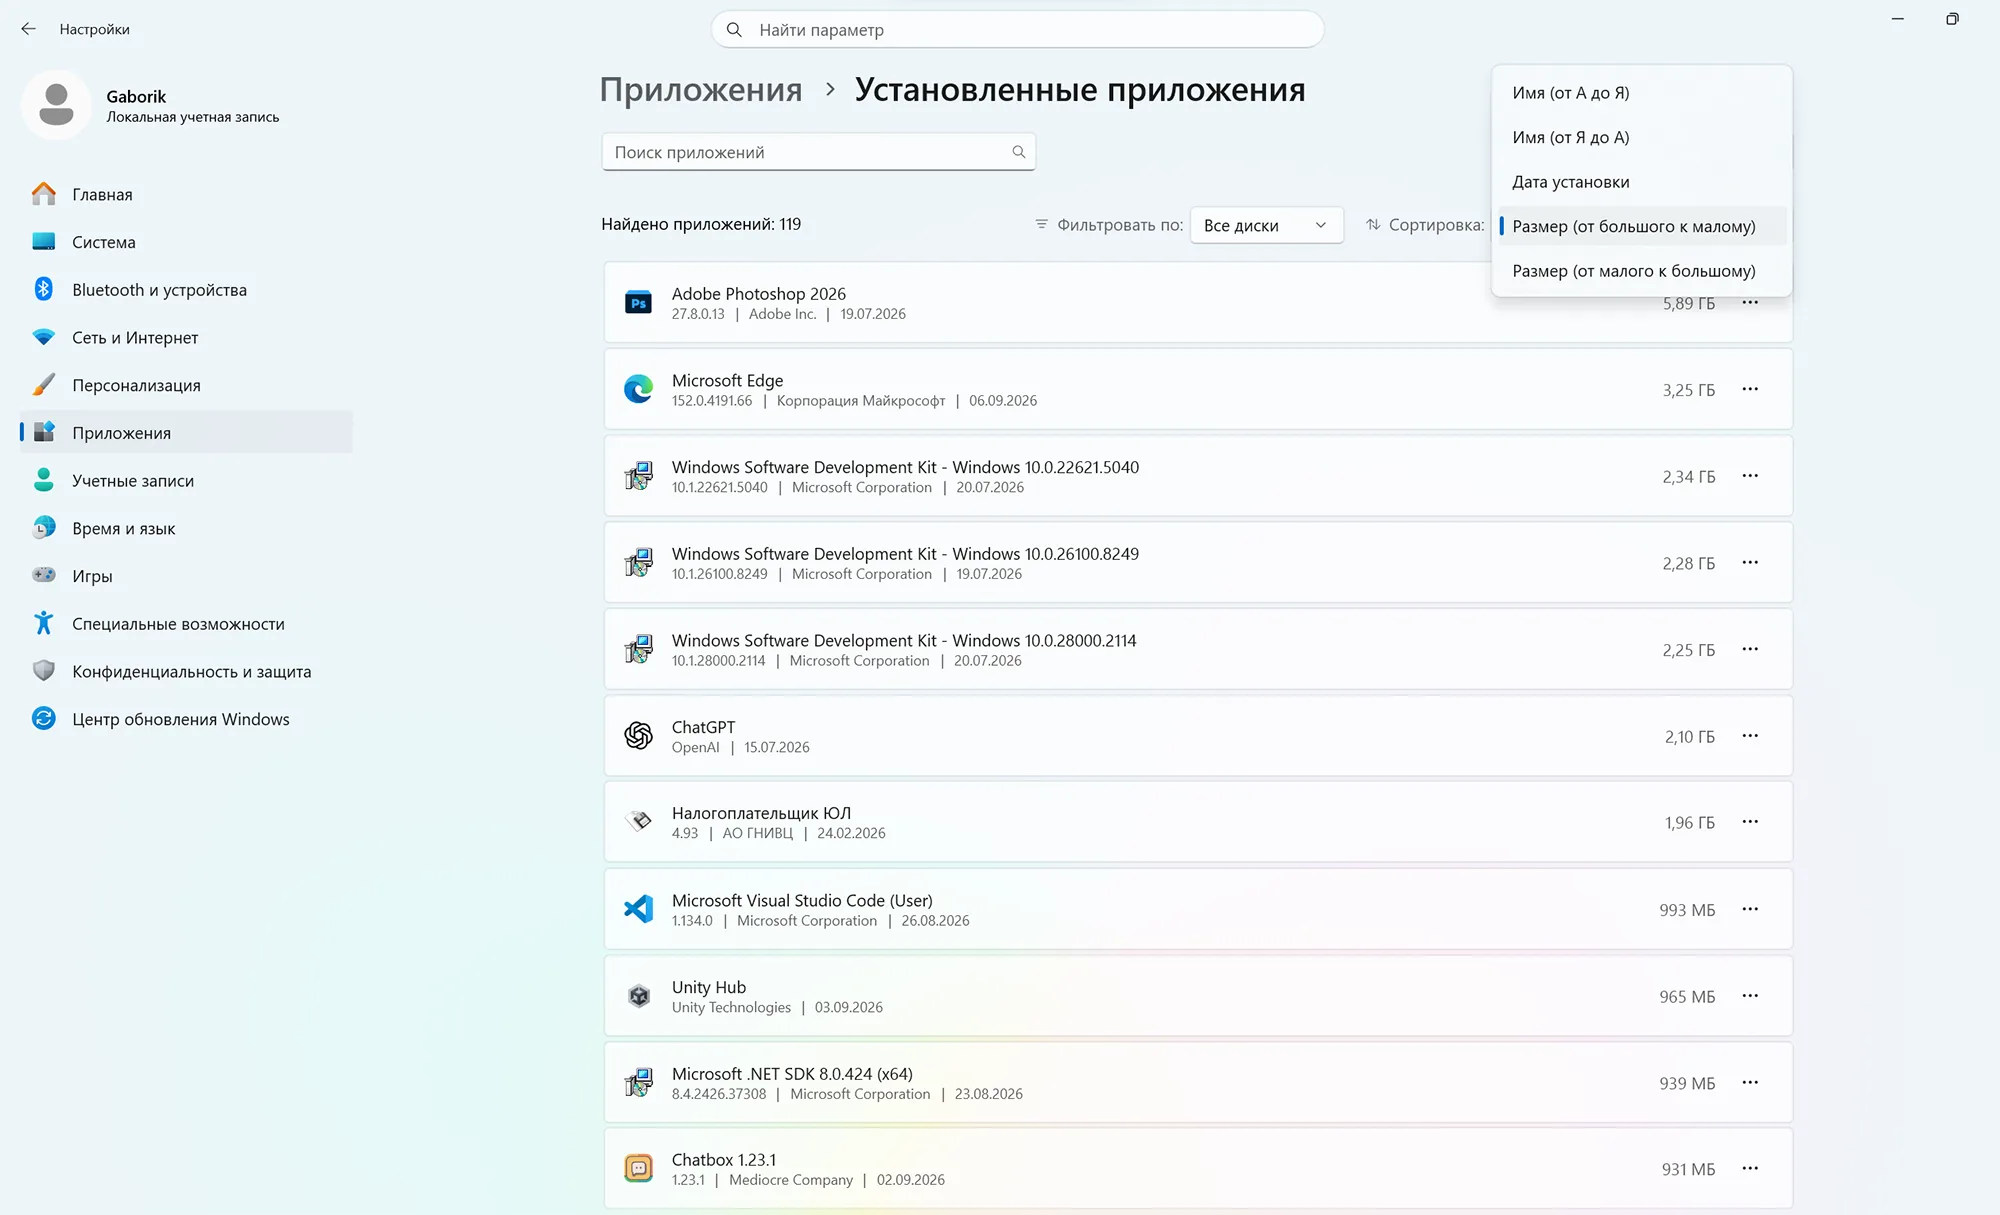
Task: Open more options for Visual Studio Code
Action: (x=1750, y=909)
